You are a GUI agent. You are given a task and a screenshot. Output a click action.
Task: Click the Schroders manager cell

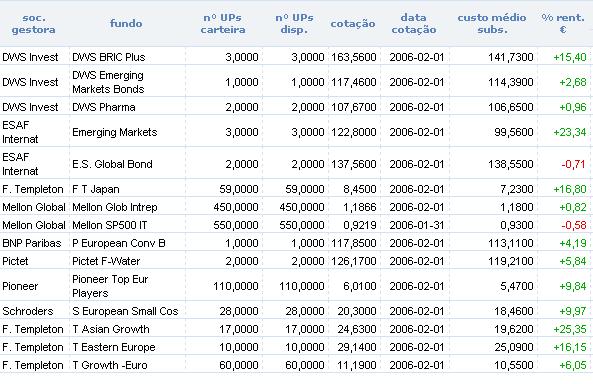tap(28, 311)
